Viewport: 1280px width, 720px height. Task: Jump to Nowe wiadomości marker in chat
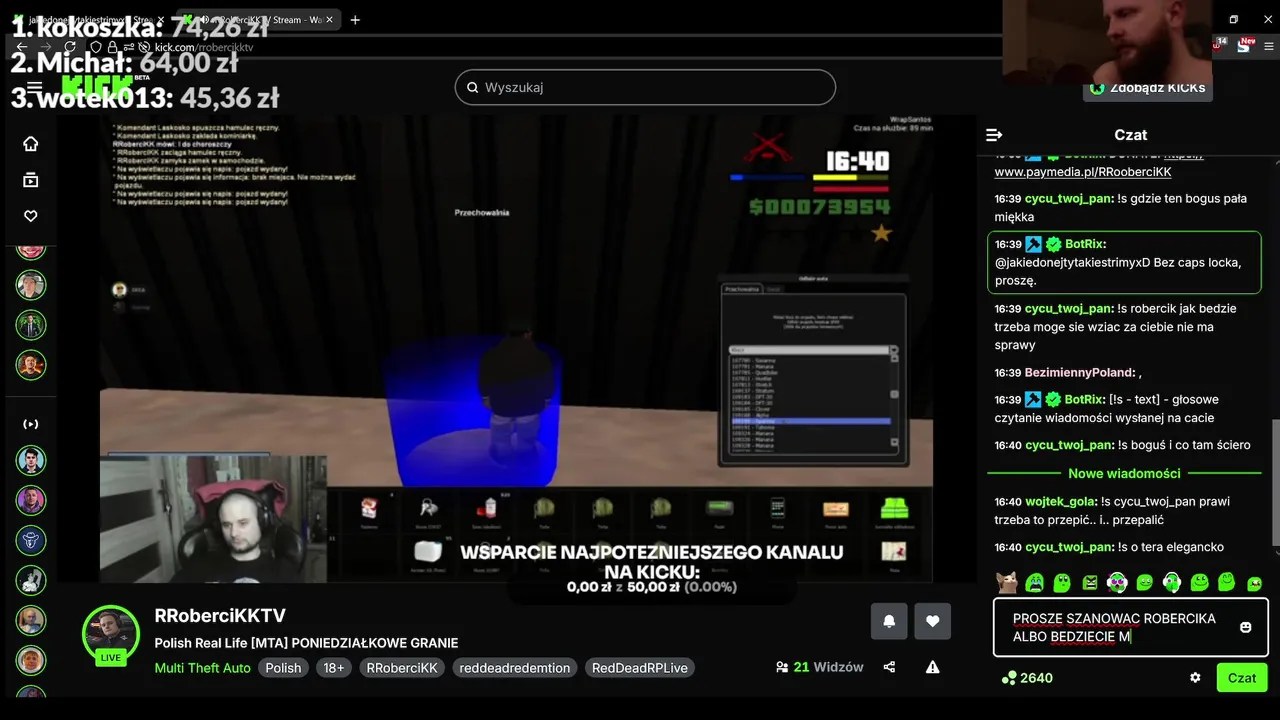click(x=1124, y=473)
